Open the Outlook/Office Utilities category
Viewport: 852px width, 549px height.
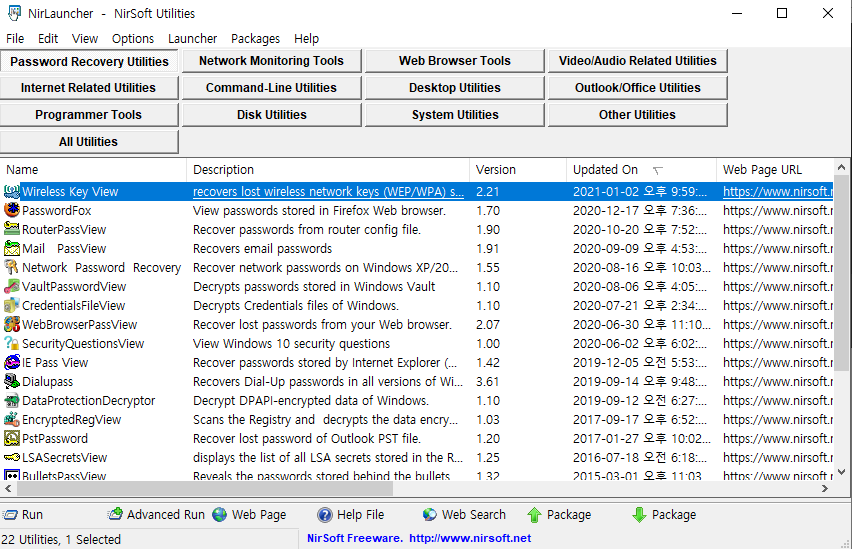638,88
